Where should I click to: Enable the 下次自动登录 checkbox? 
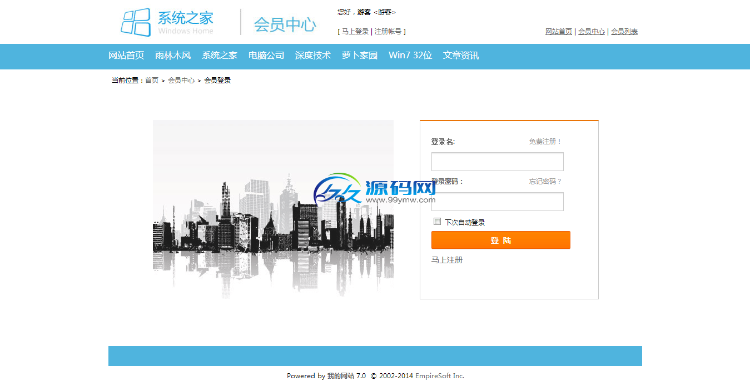tap(437, 221)
